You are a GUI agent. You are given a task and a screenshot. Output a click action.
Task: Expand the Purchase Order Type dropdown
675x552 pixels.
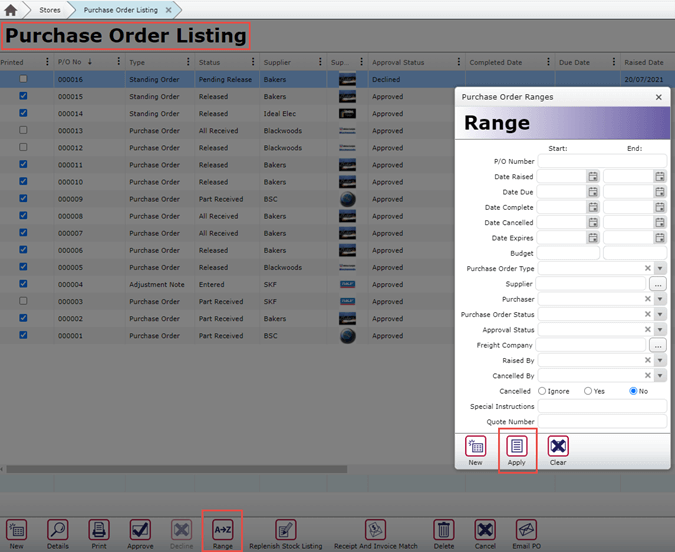659,268
